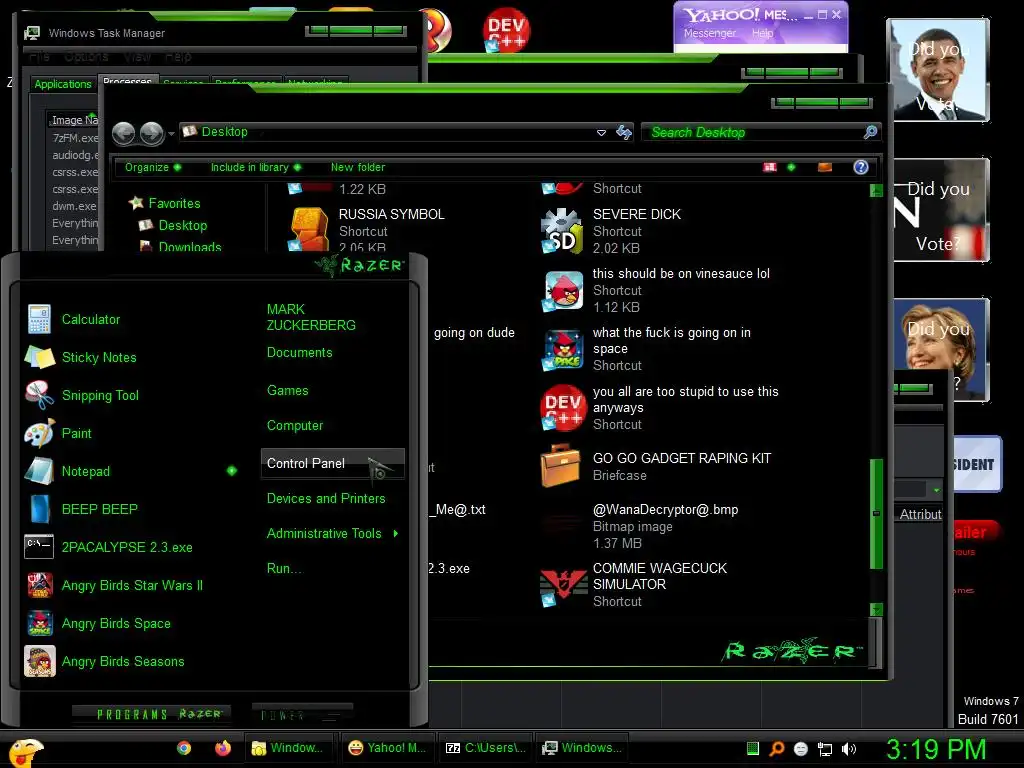Open Angry Birds Seasons from start menu
This screenshot has height=768, width=1024.
pyautogui.click(x=123, y=661)
